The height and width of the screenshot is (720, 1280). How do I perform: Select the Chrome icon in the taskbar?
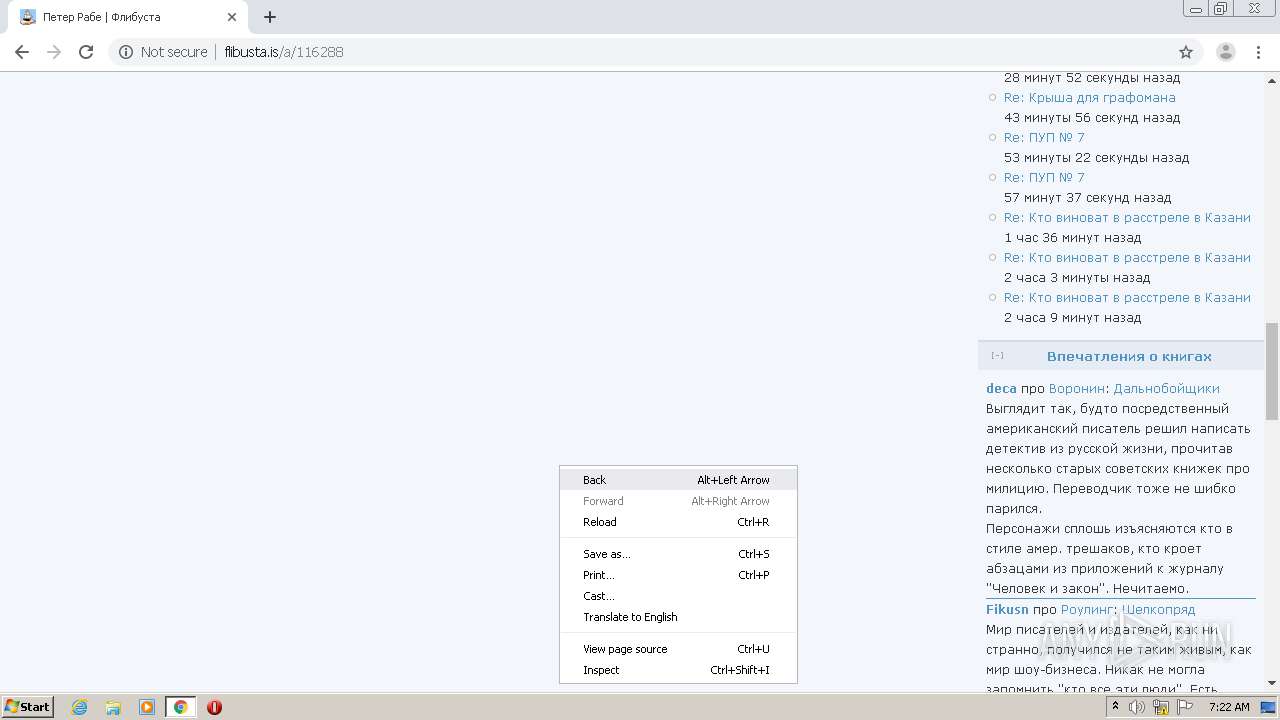181,707
